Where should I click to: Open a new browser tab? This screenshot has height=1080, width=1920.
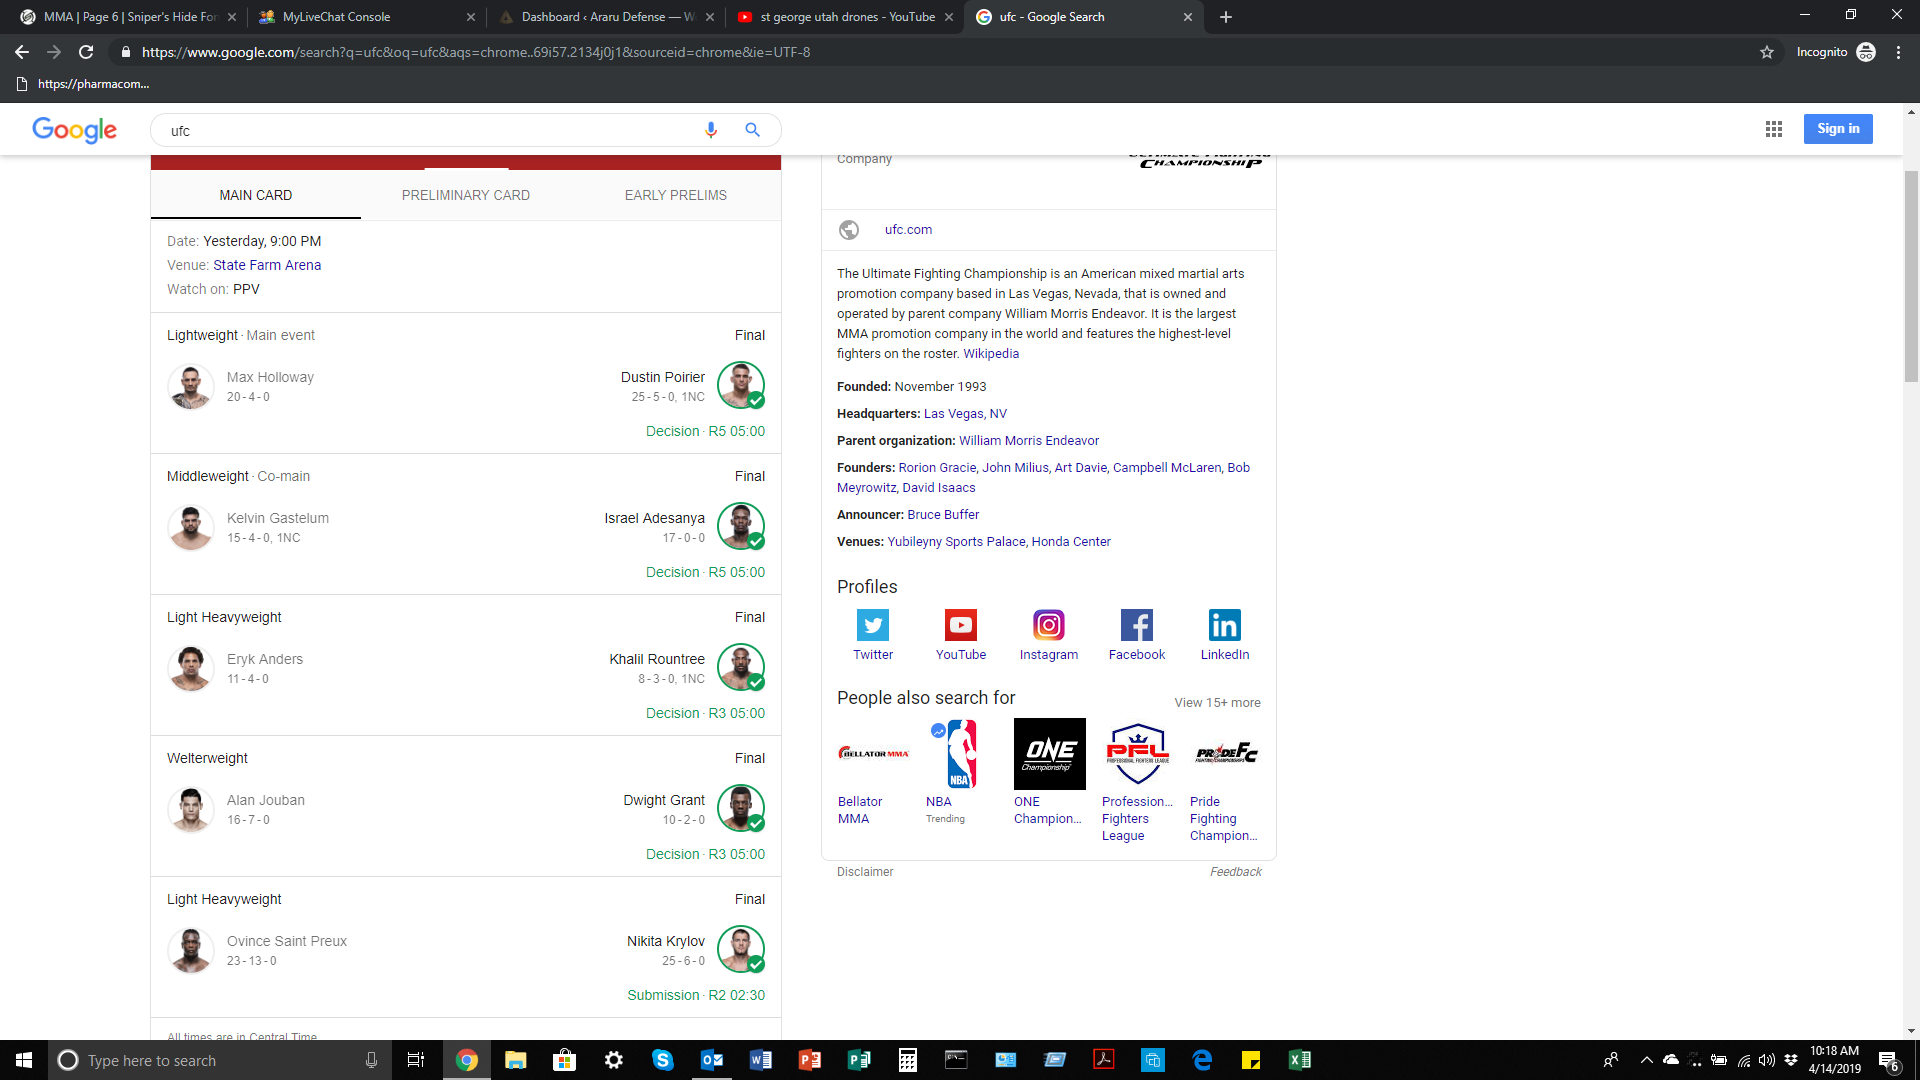pos(1226,17)
